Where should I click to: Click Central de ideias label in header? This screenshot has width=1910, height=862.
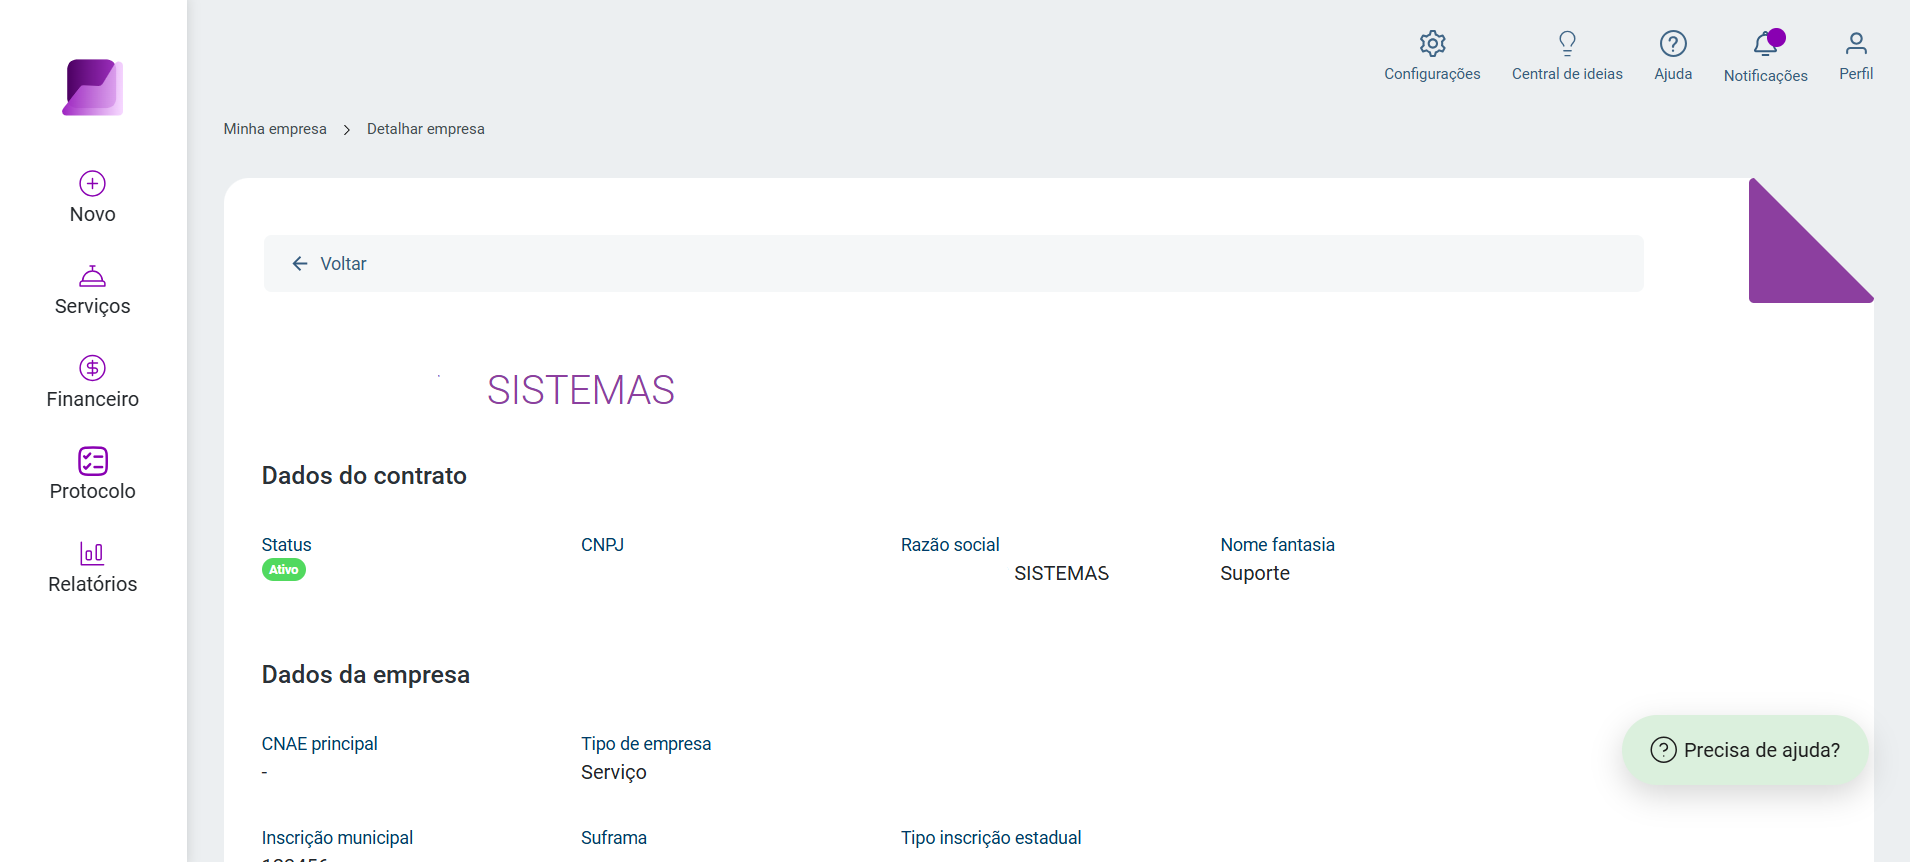[1567, 74]
